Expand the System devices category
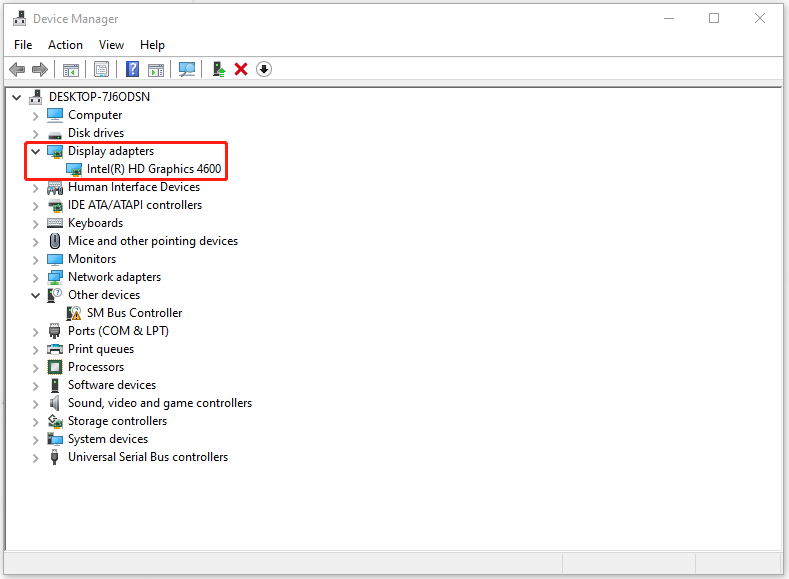Viewport: 789px width, 579px height. pos(35,440)
